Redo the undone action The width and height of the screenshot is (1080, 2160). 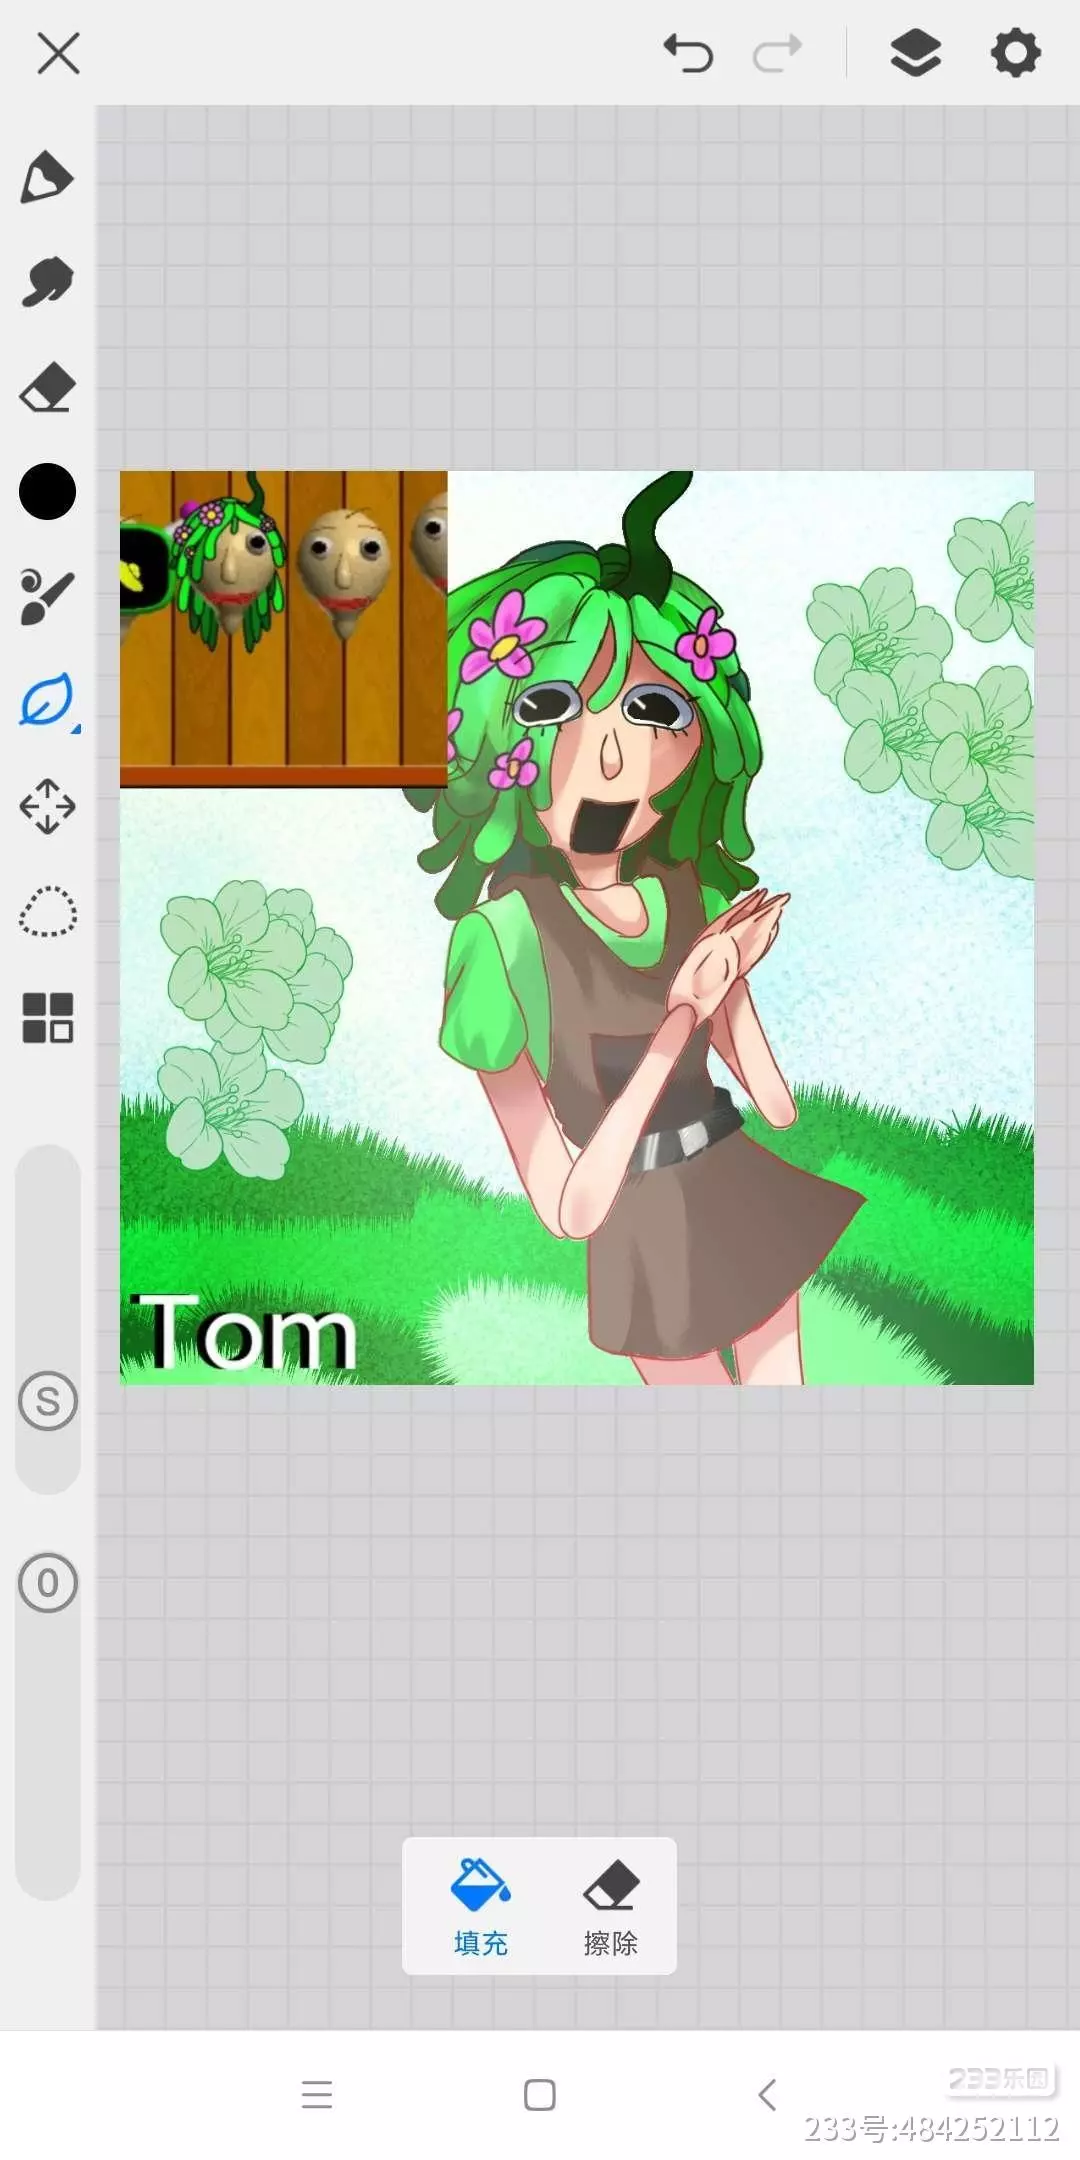[x=777, y=53]
